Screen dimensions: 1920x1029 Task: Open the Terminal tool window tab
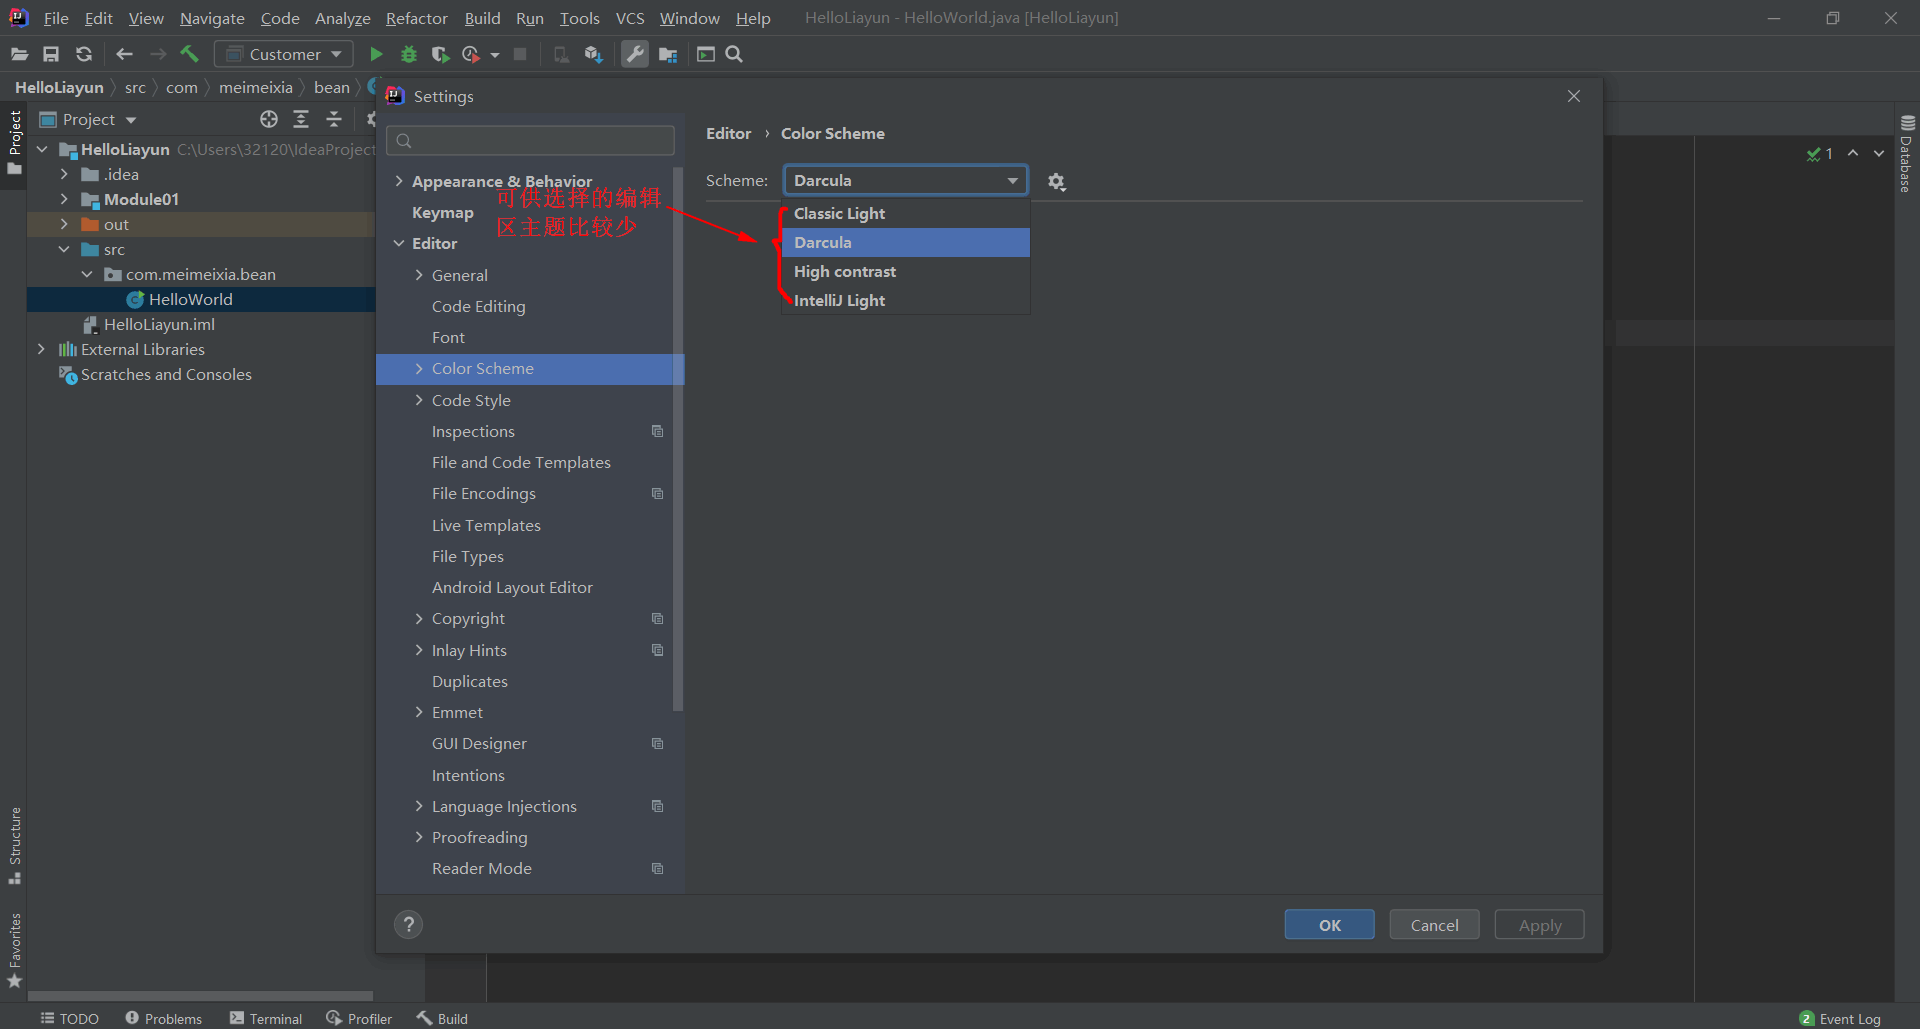point(266,1018)
